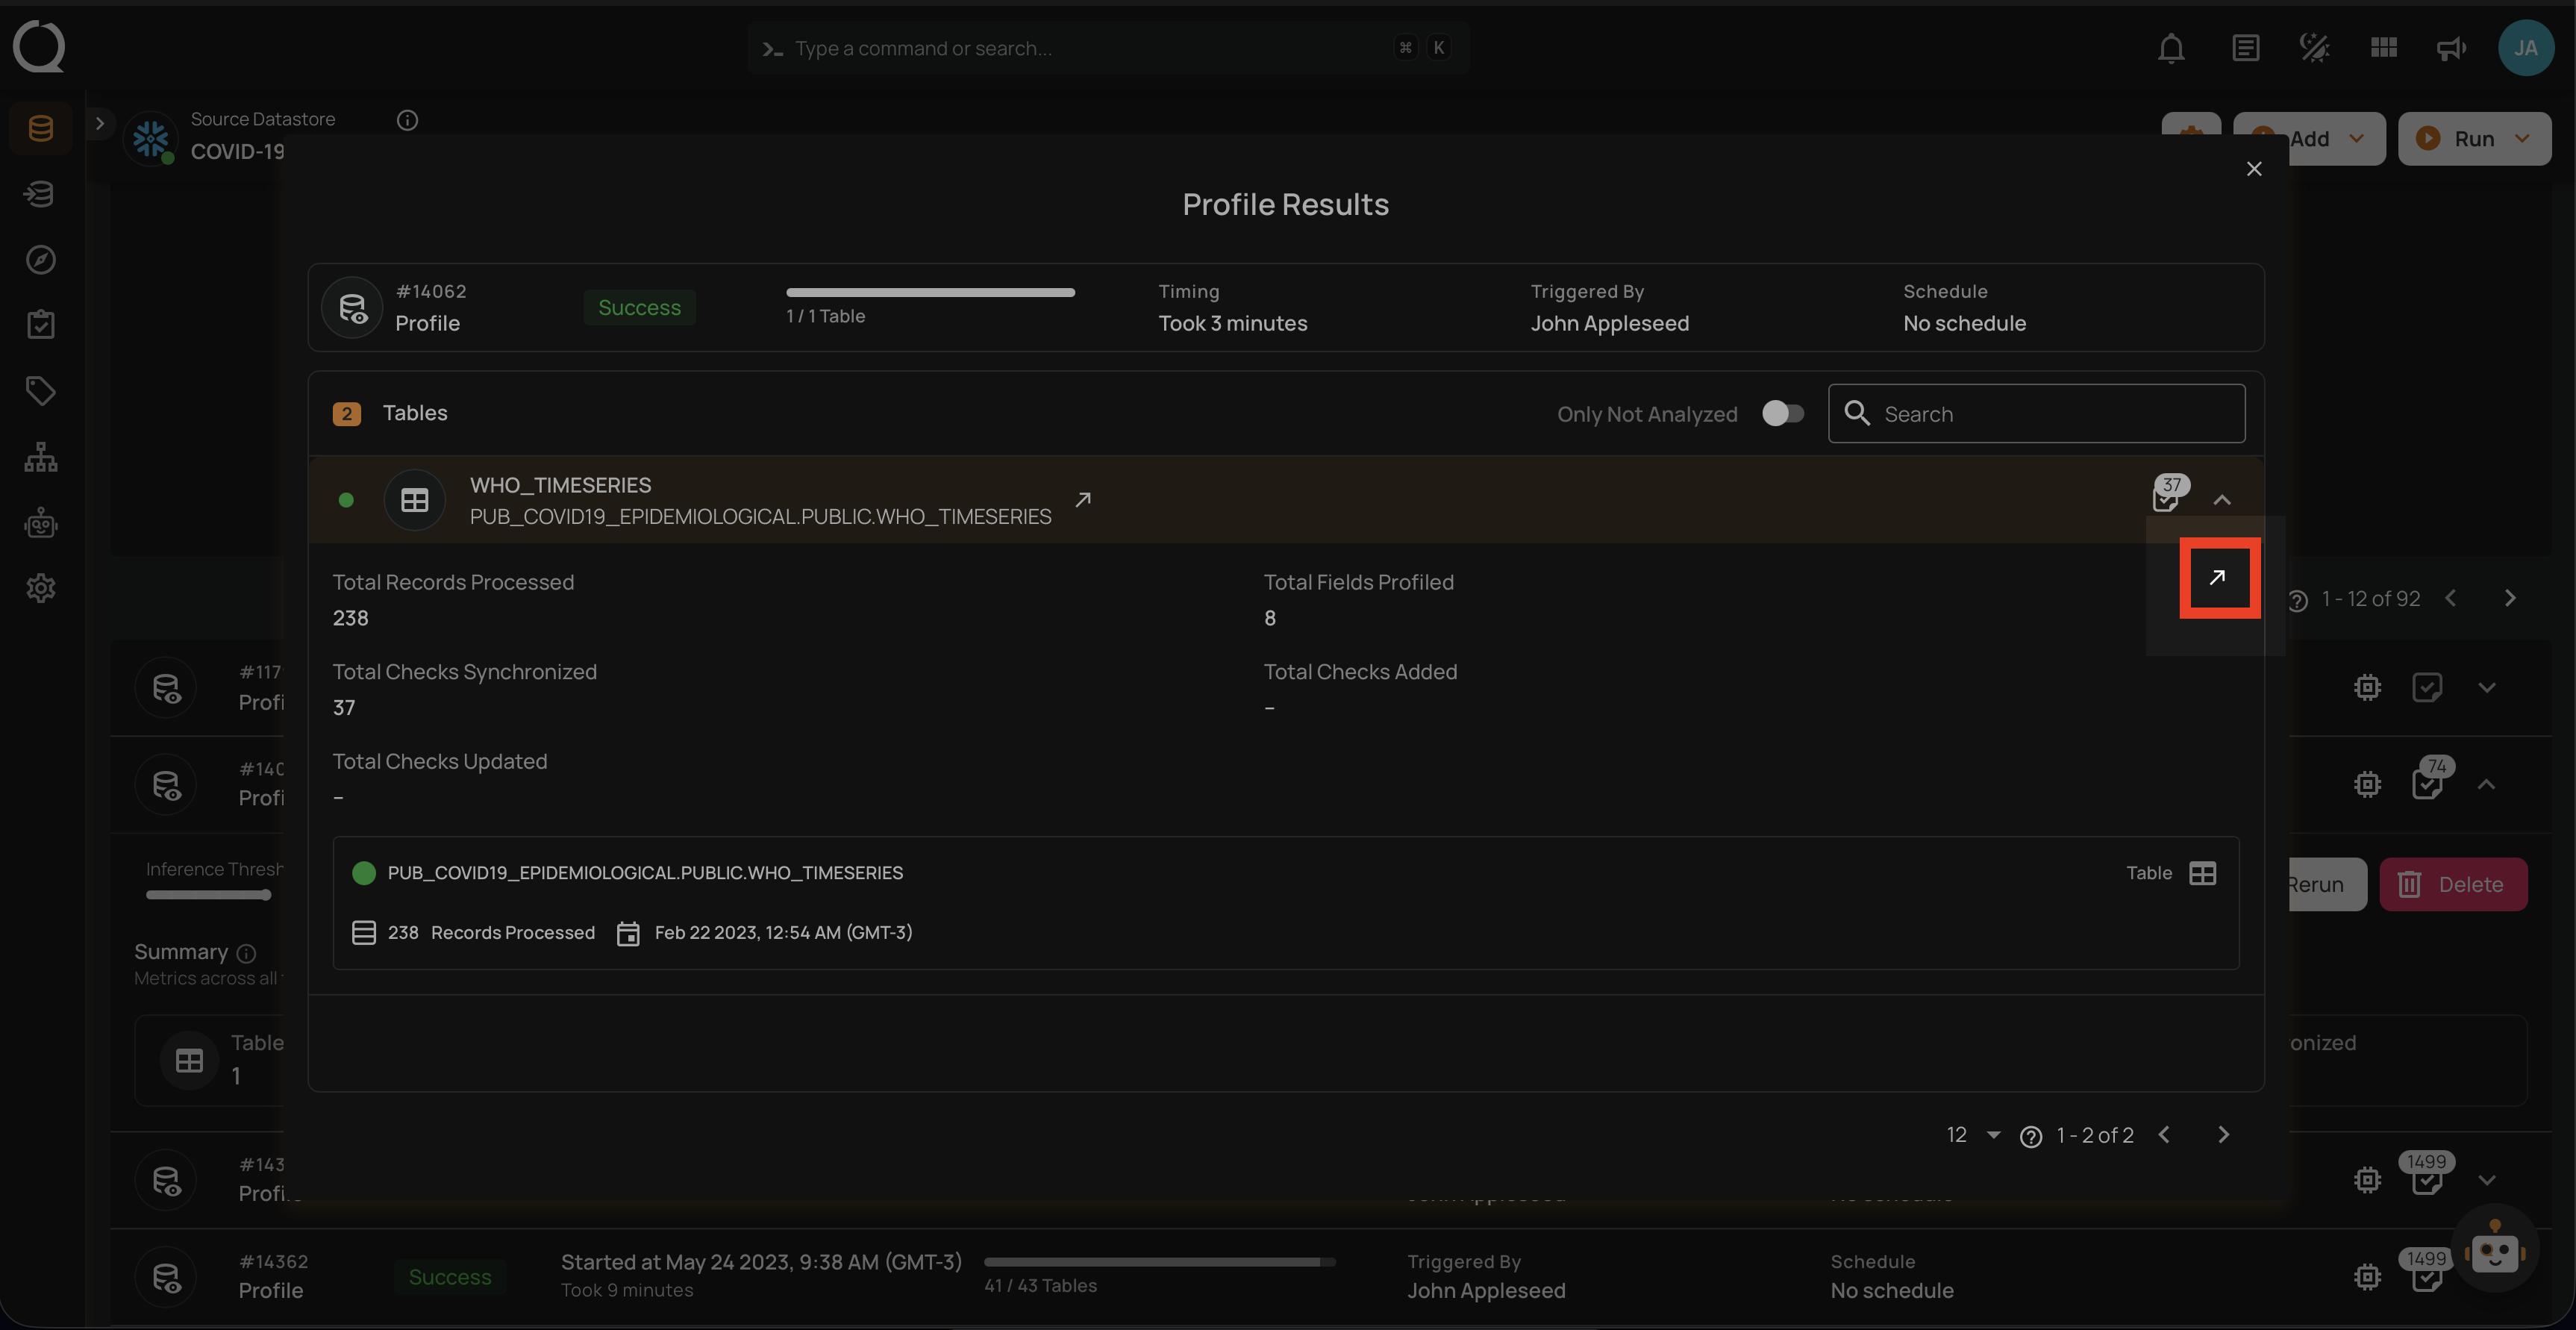The image size is (2576, 1330).
Task: Open the apps grid icon
Action: pos(2383,47)
